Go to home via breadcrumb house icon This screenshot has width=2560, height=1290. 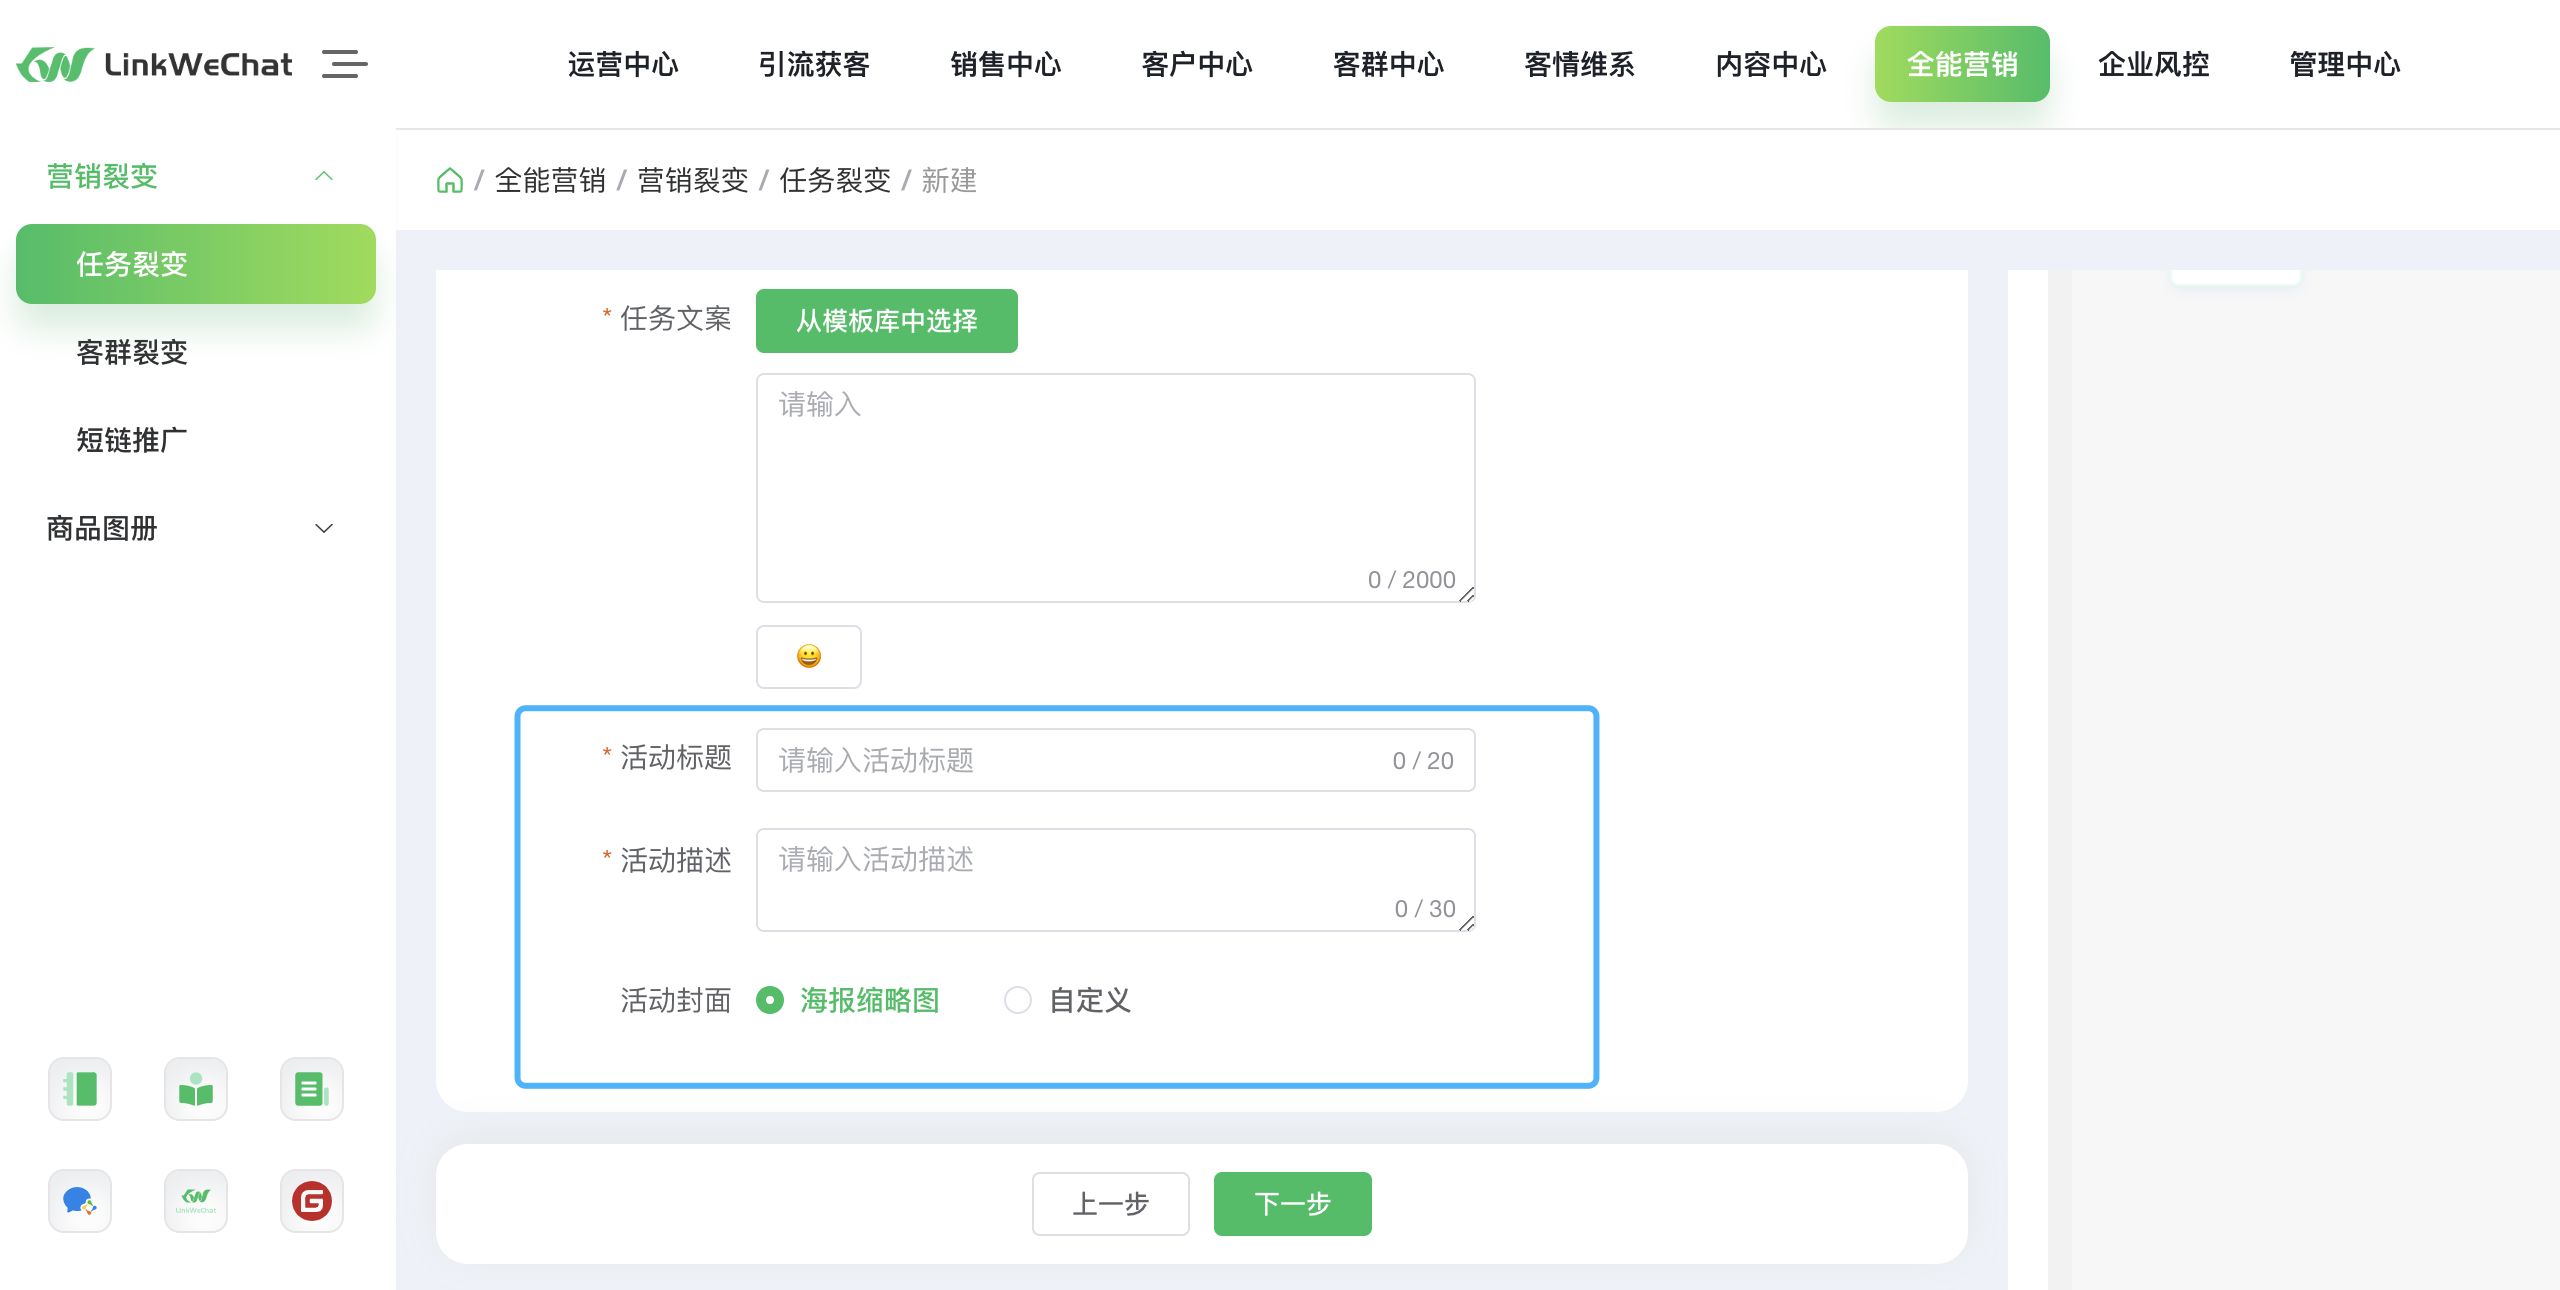(x=450, y=180)
